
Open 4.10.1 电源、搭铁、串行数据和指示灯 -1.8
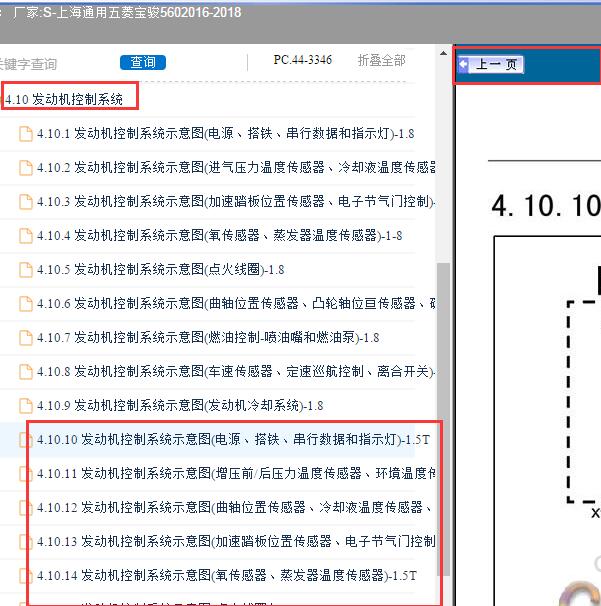click(225, 134)
